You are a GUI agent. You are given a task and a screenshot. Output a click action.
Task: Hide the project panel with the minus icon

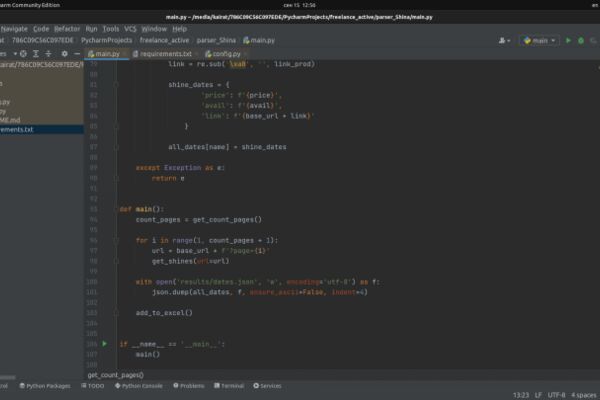77,54
